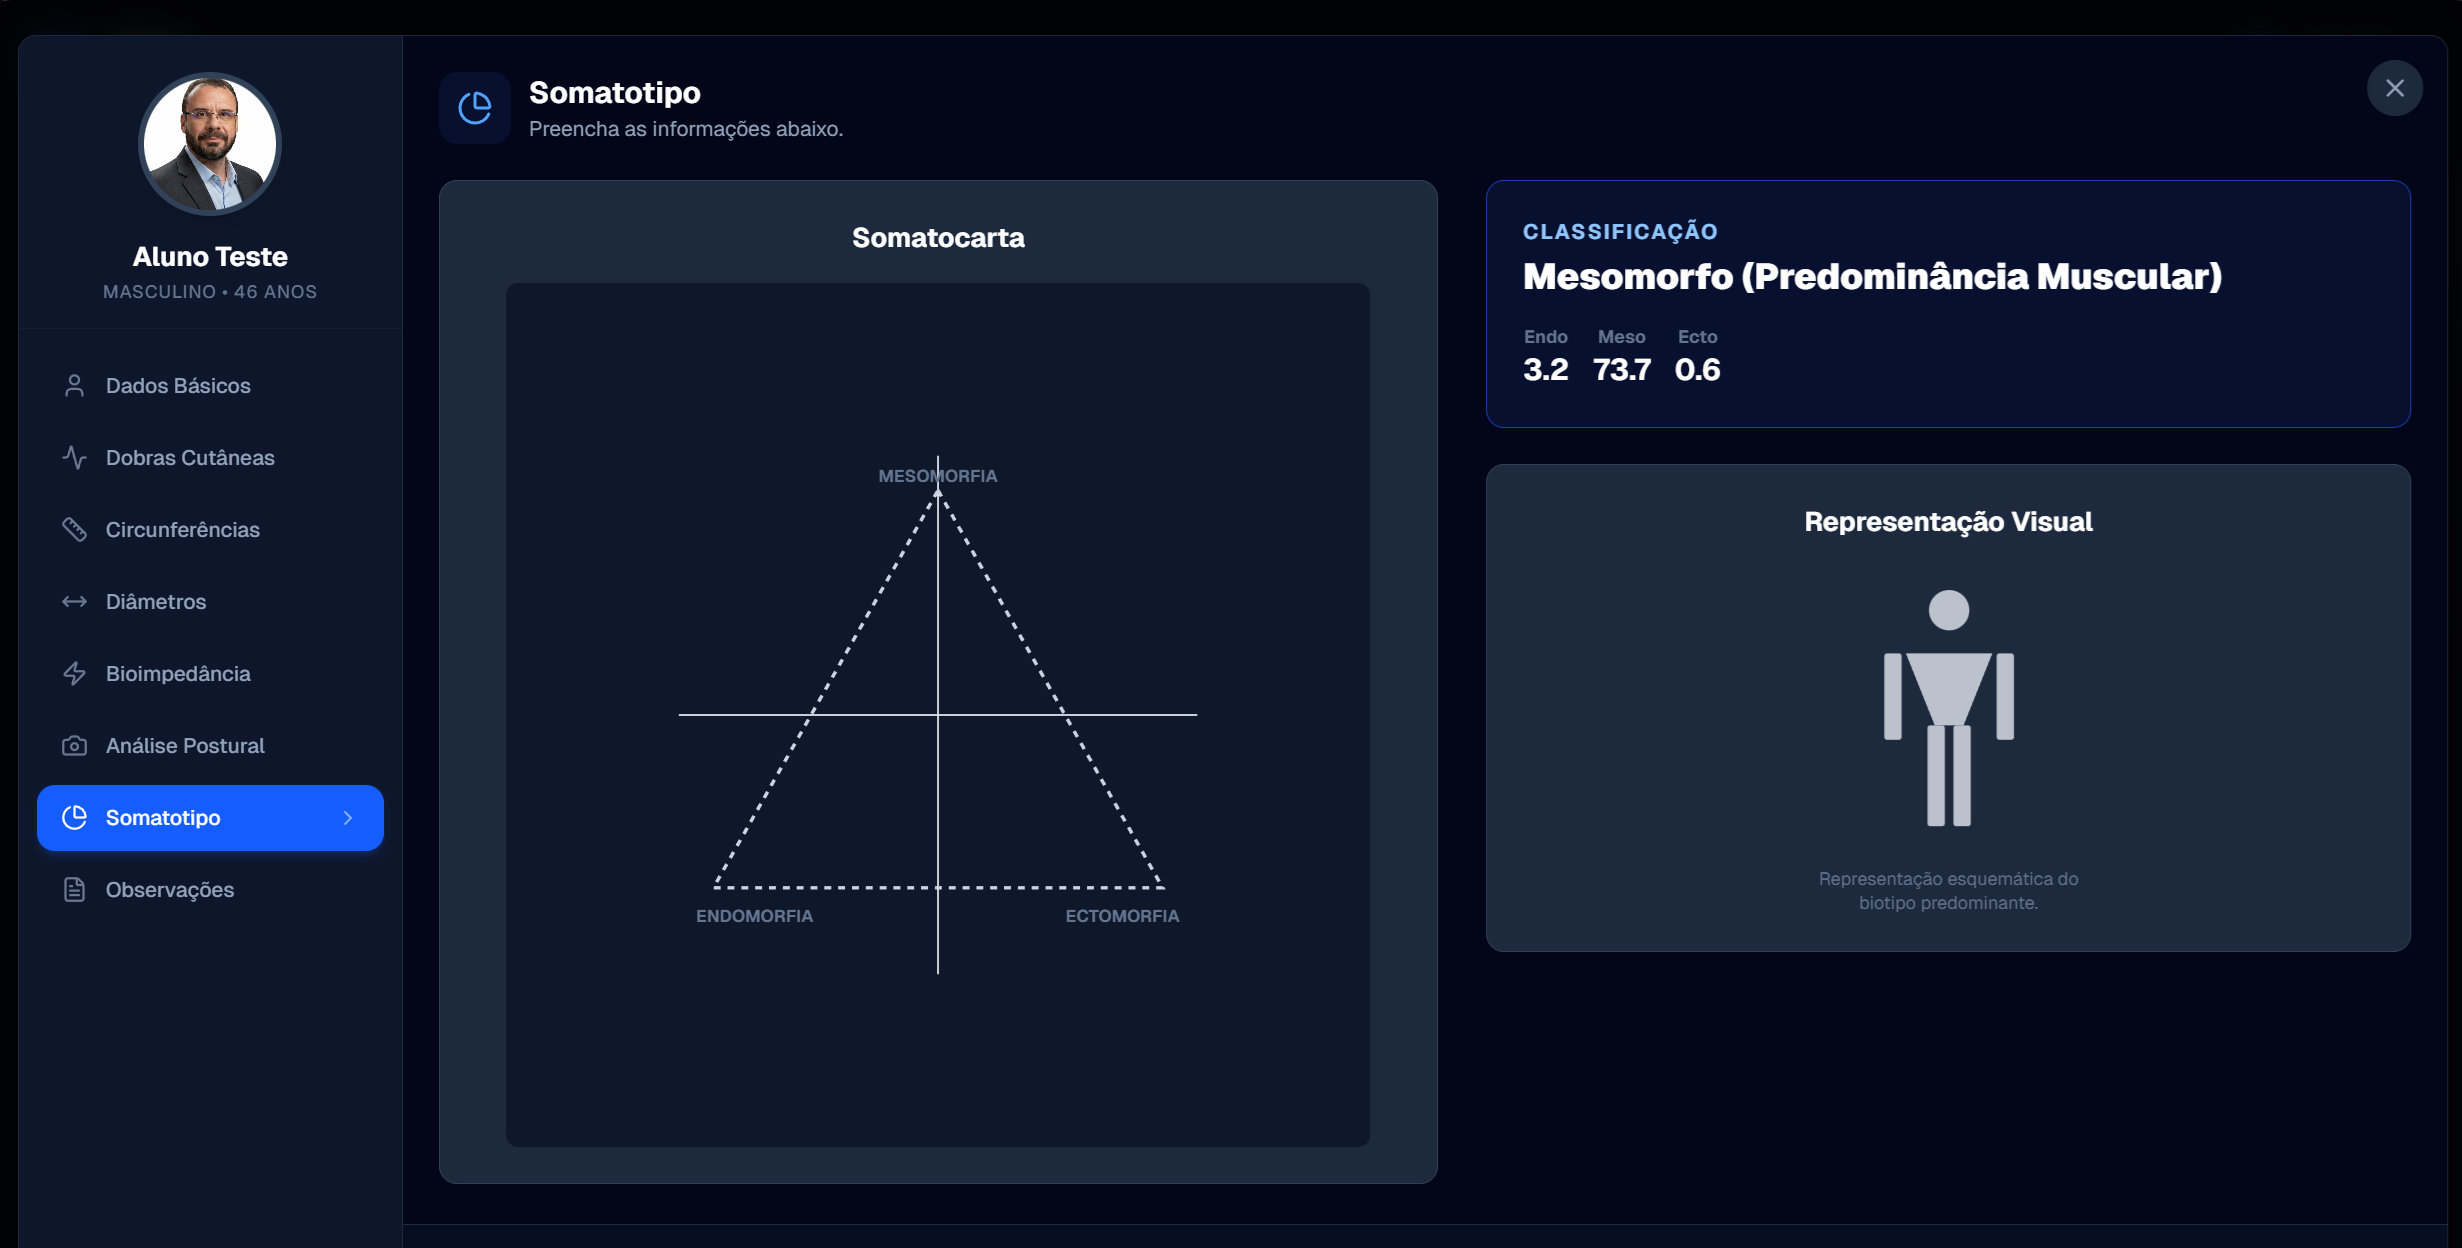The width and height of the screenshot is (2462, 1248).
Task: Close the Somatotipo dialog with X
Action: click(x=2394, y=88)
